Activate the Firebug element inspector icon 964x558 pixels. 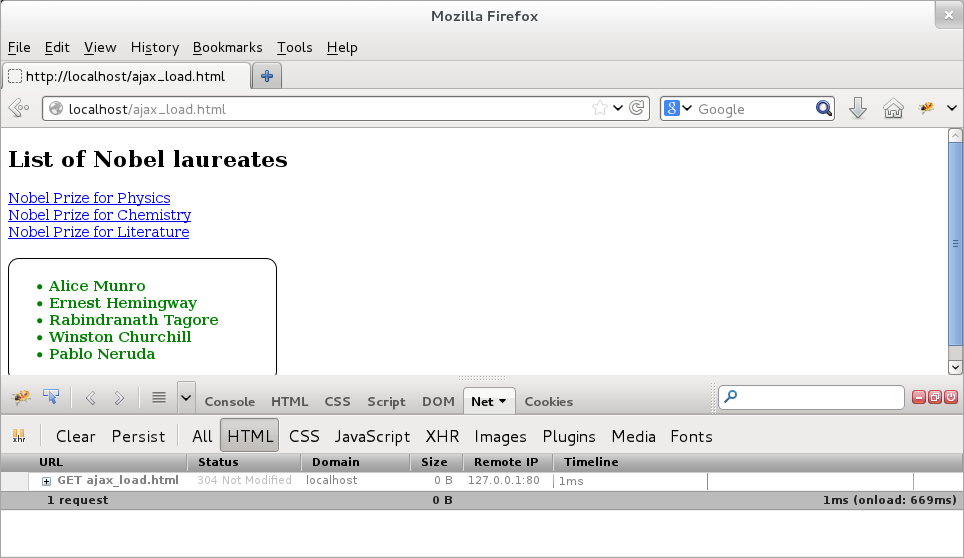[51, 399]
